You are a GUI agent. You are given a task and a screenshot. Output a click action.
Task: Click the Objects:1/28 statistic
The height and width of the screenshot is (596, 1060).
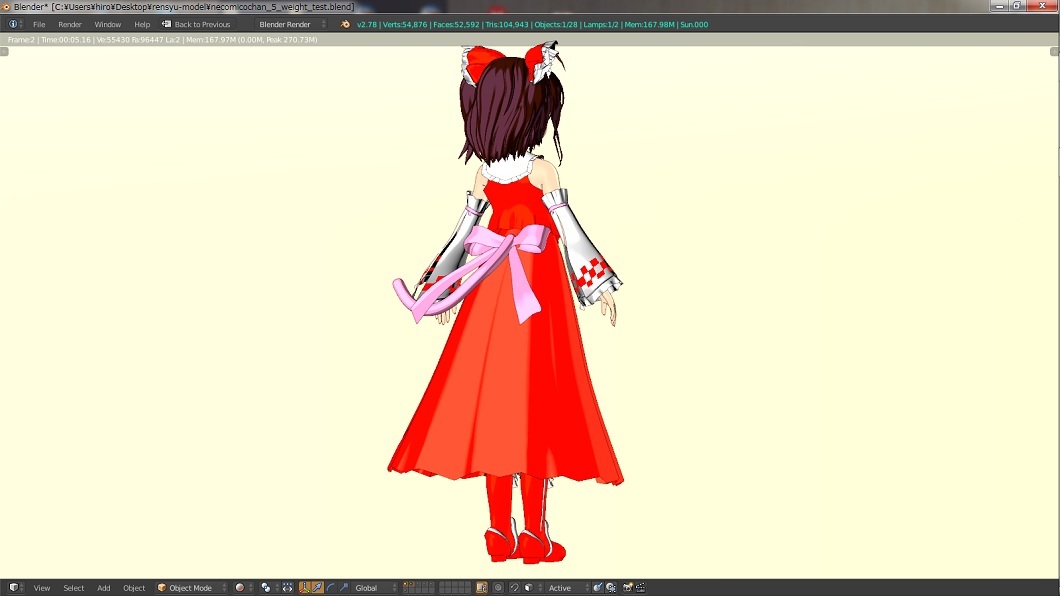556,24
